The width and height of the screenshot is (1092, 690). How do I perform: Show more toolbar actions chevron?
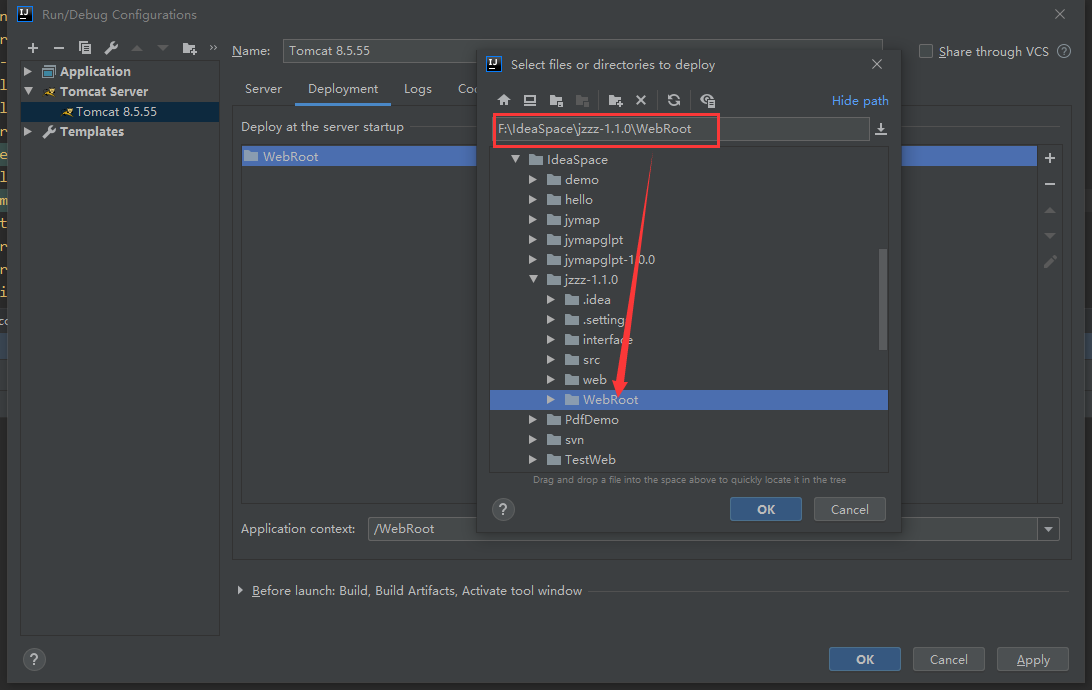[x=213, y=48]
